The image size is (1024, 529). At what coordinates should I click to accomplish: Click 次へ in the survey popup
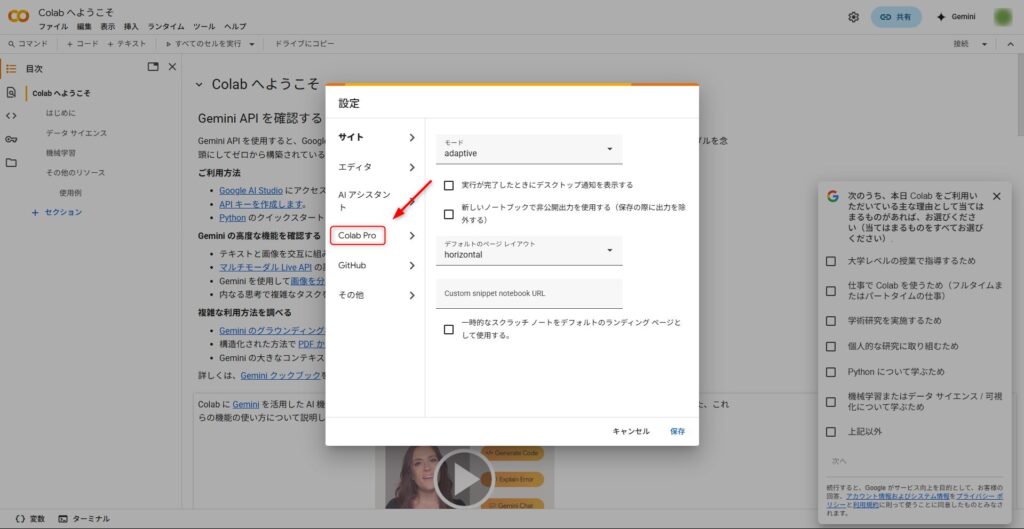click(x=839, y=461)
